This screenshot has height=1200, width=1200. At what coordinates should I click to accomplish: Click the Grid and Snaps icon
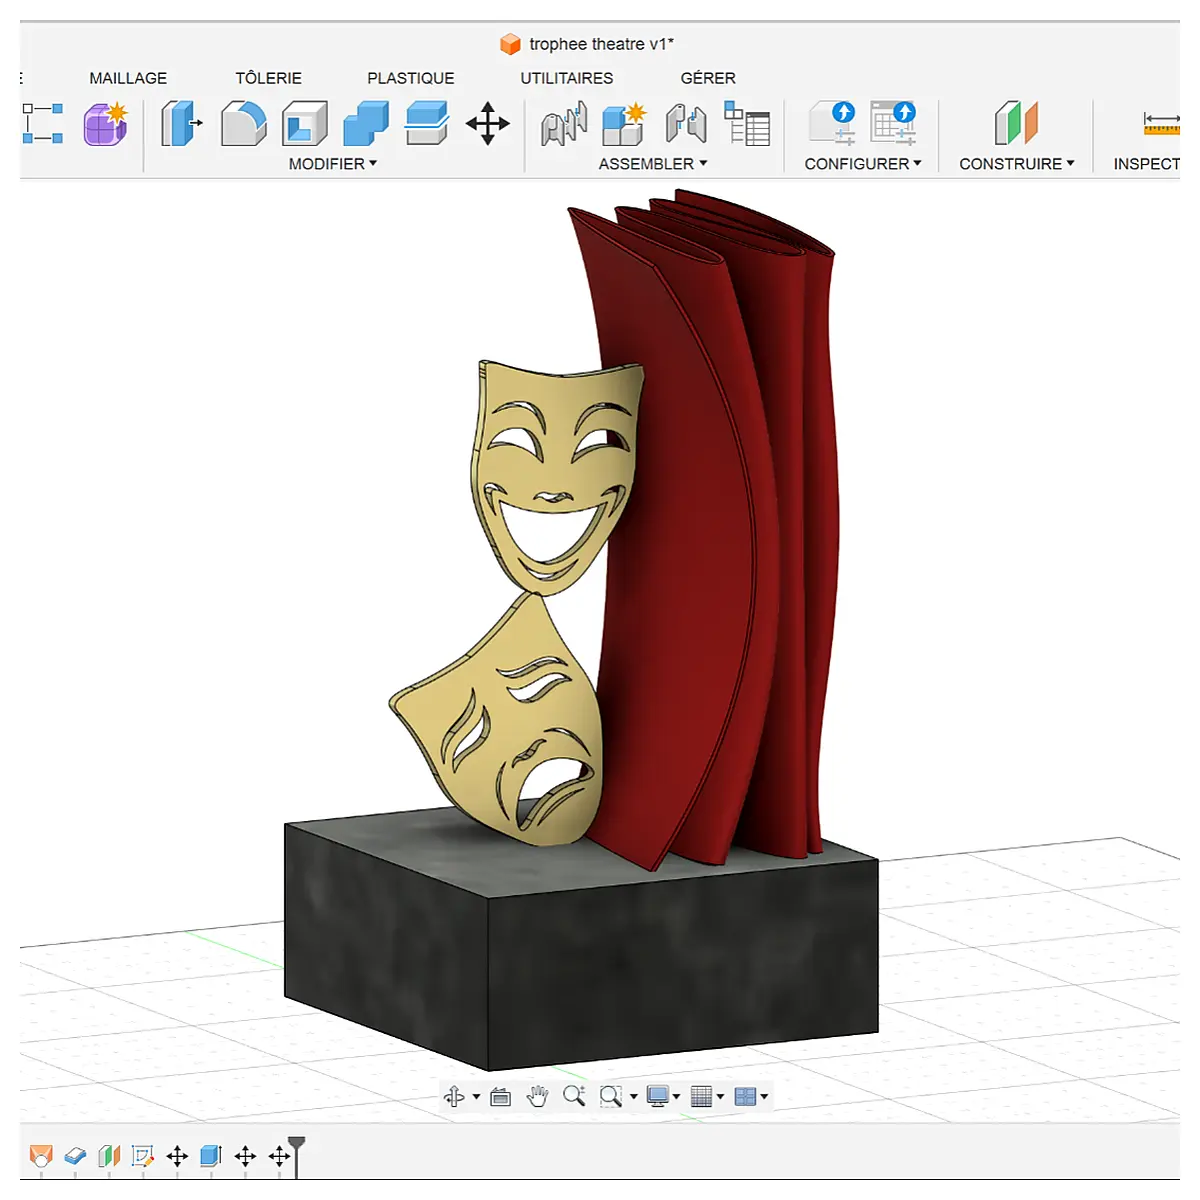(x=702, y=1097)
